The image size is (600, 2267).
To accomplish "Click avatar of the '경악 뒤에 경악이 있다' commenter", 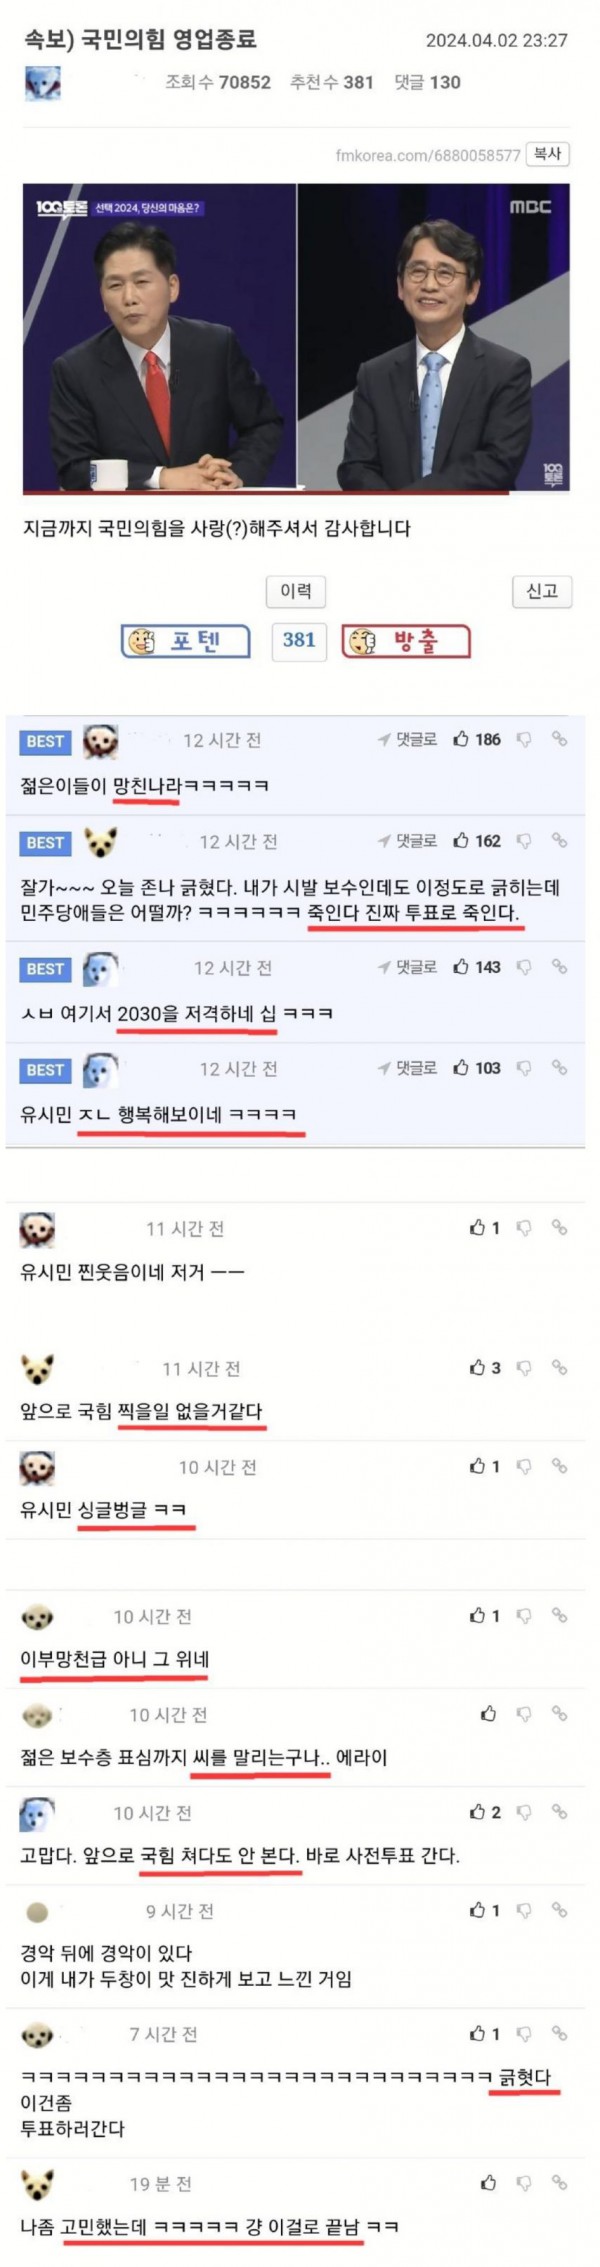I will pyautogui.click(x=37, y=1911).
